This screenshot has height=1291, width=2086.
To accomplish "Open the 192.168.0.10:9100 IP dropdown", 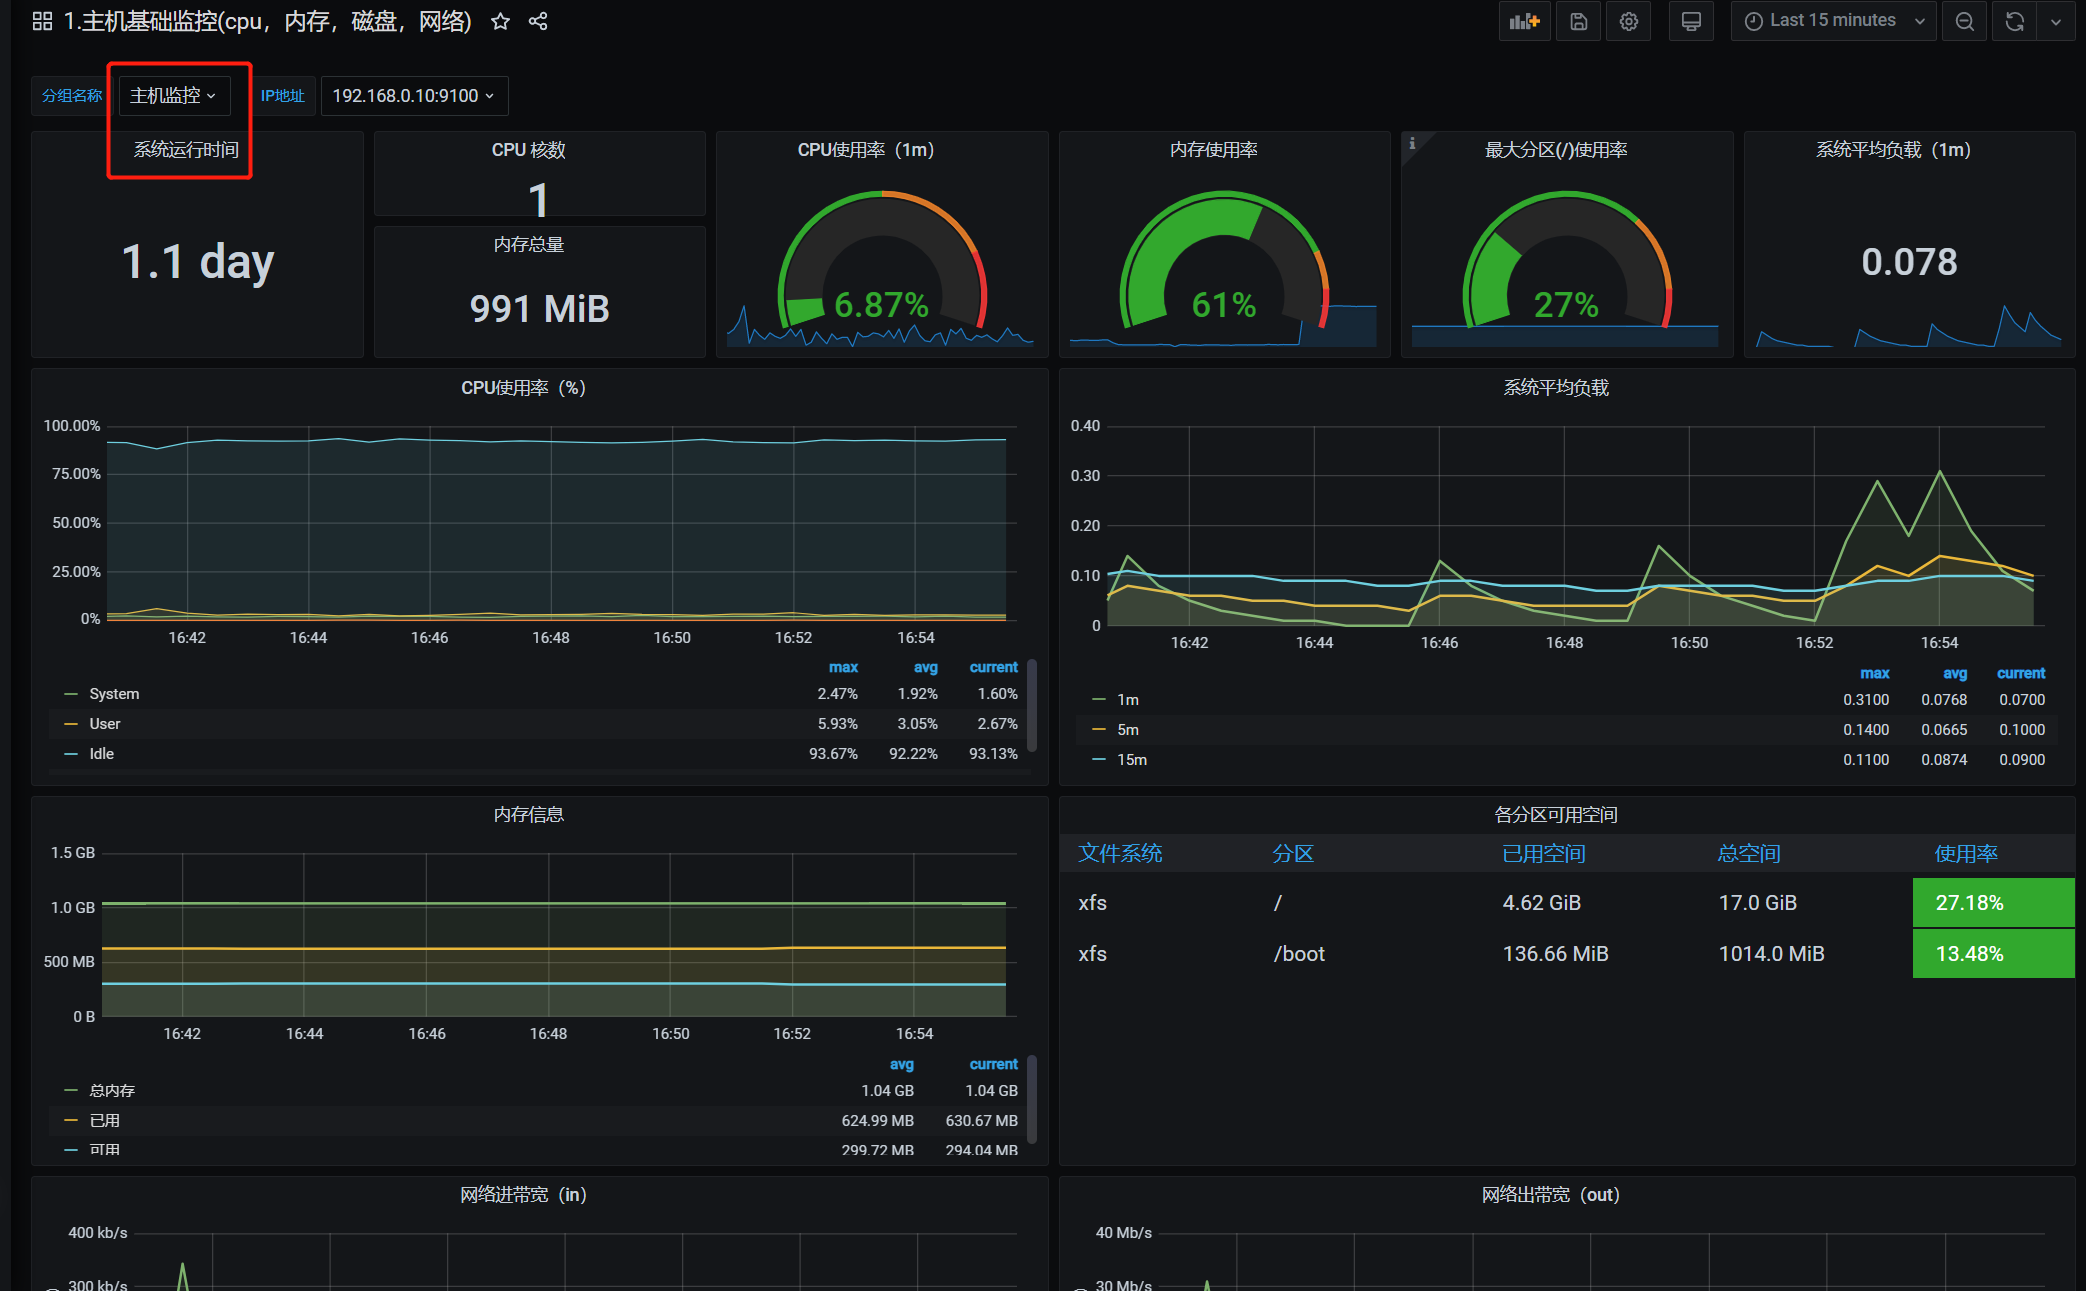I will coord(413,96).
